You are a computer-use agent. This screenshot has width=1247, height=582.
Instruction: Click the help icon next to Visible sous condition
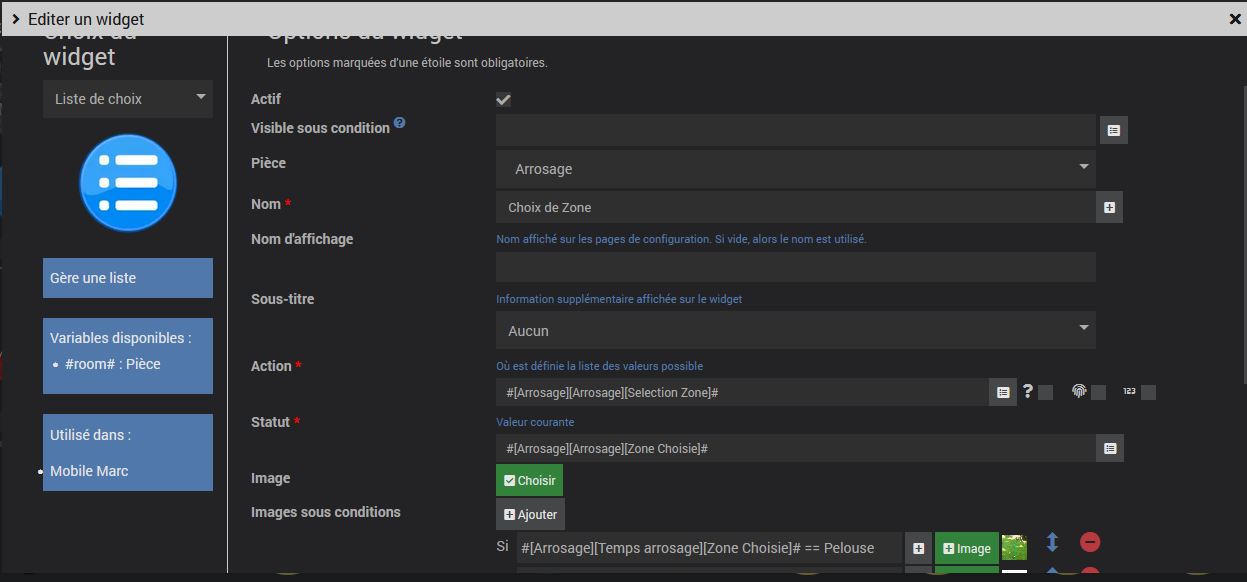pyautogui.click(x=399, y=123)
